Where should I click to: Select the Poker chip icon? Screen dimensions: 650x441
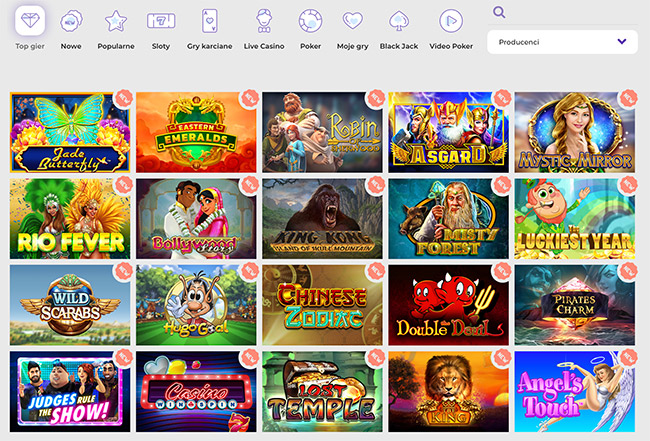[310, 21]
